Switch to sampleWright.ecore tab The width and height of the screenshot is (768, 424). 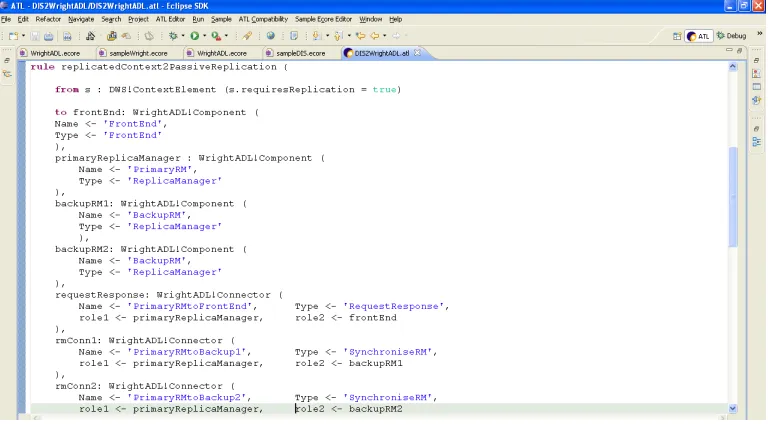(138, 53)
